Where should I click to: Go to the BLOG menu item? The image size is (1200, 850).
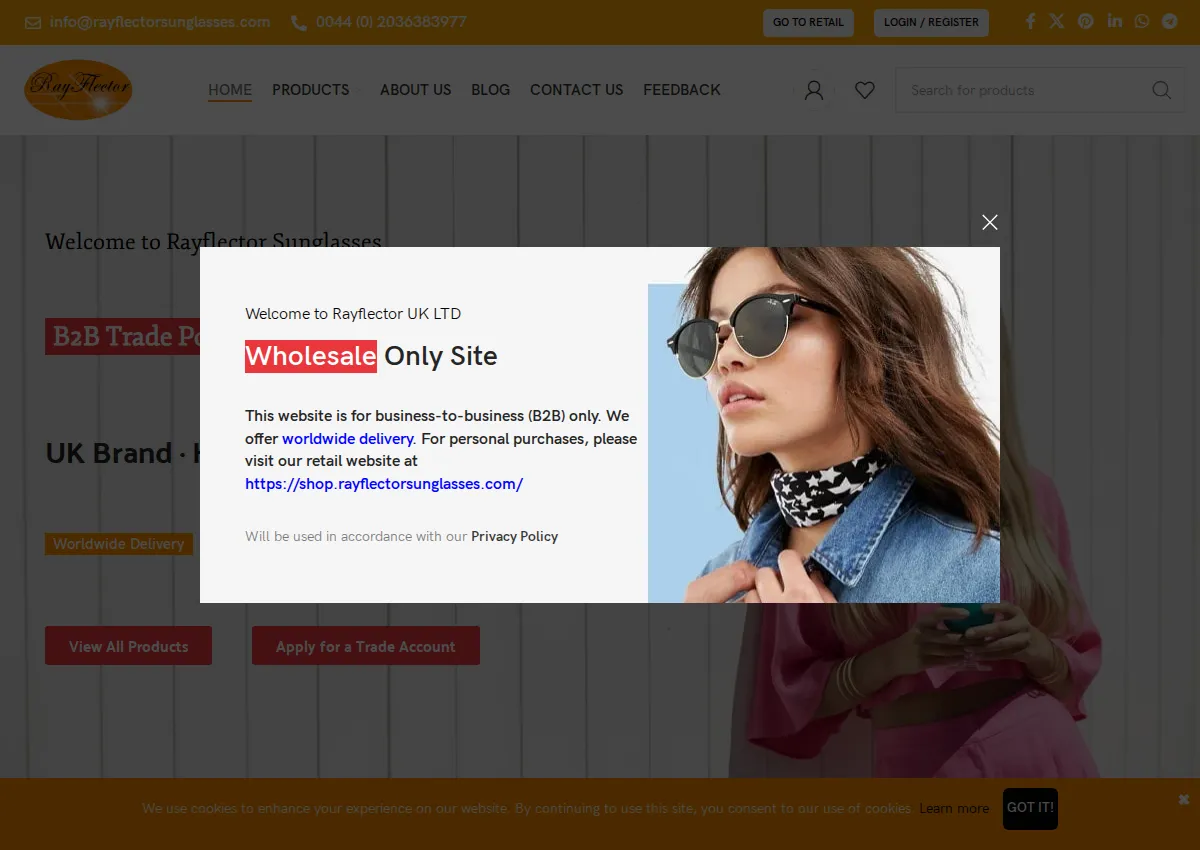(x=491, y=90)
